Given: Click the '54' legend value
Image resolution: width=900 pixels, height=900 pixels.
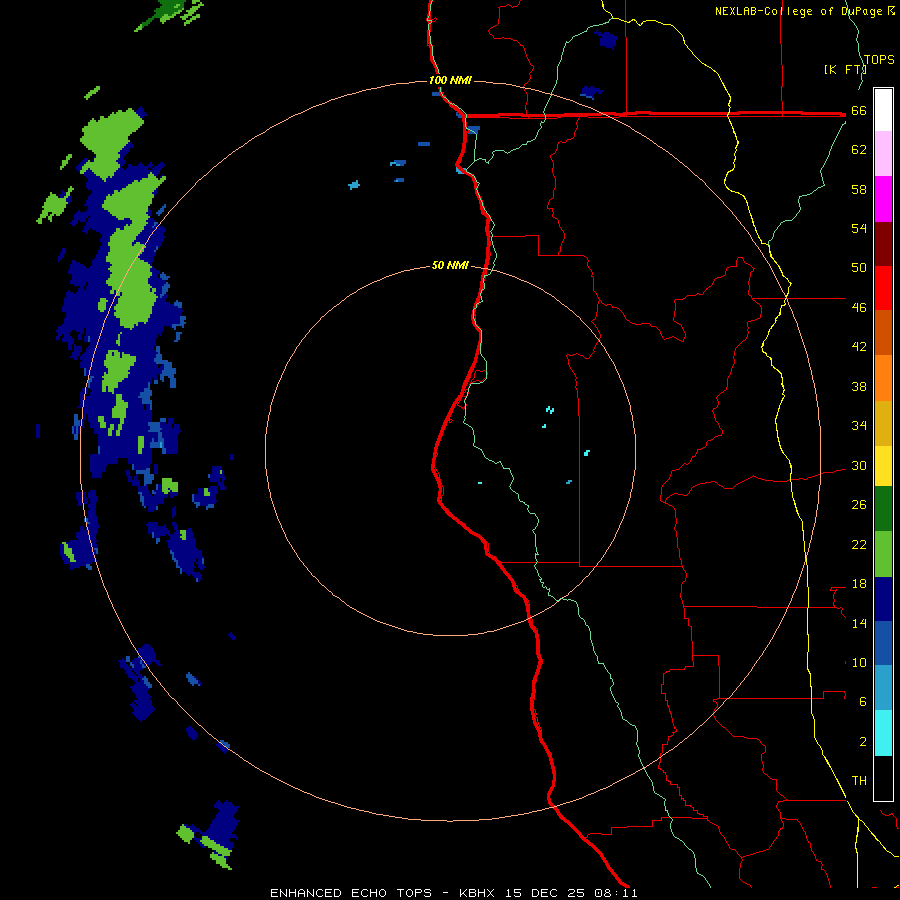Looking at the screenshot, I should pyautogui.click(x=859, y=228).
